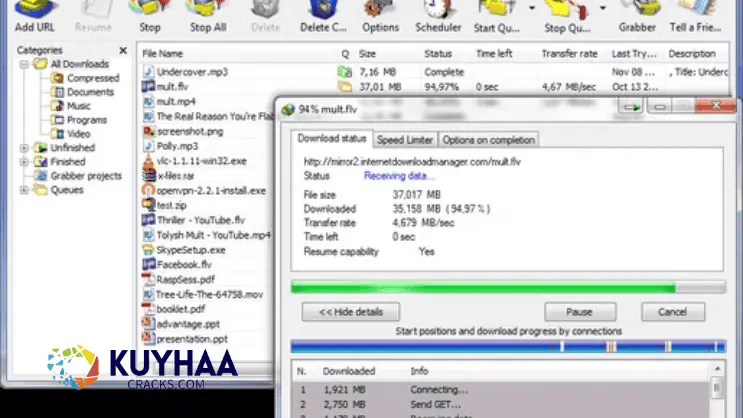Launch the Grabber tool
The image size is (743, 418).
pyautogui.click(x=636, y=12)
